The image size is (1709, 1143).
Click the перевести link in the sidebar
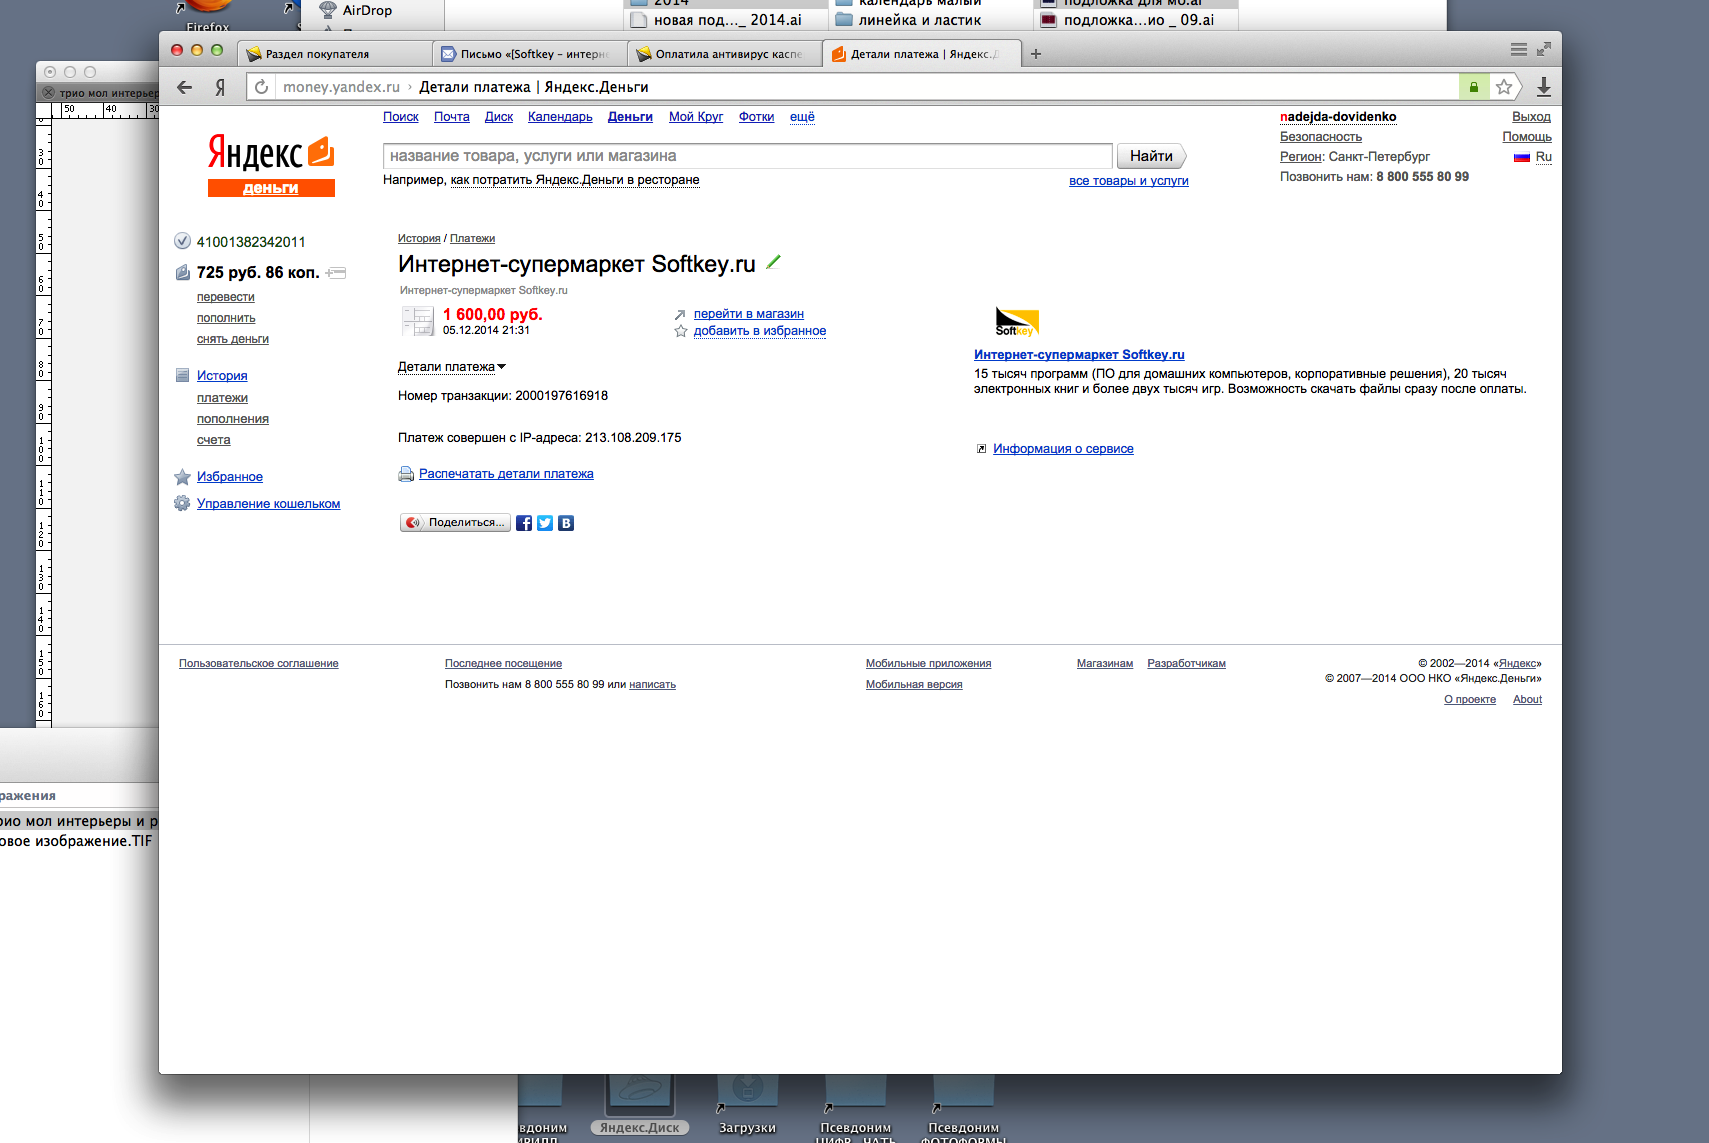click(x=226, y=297)
